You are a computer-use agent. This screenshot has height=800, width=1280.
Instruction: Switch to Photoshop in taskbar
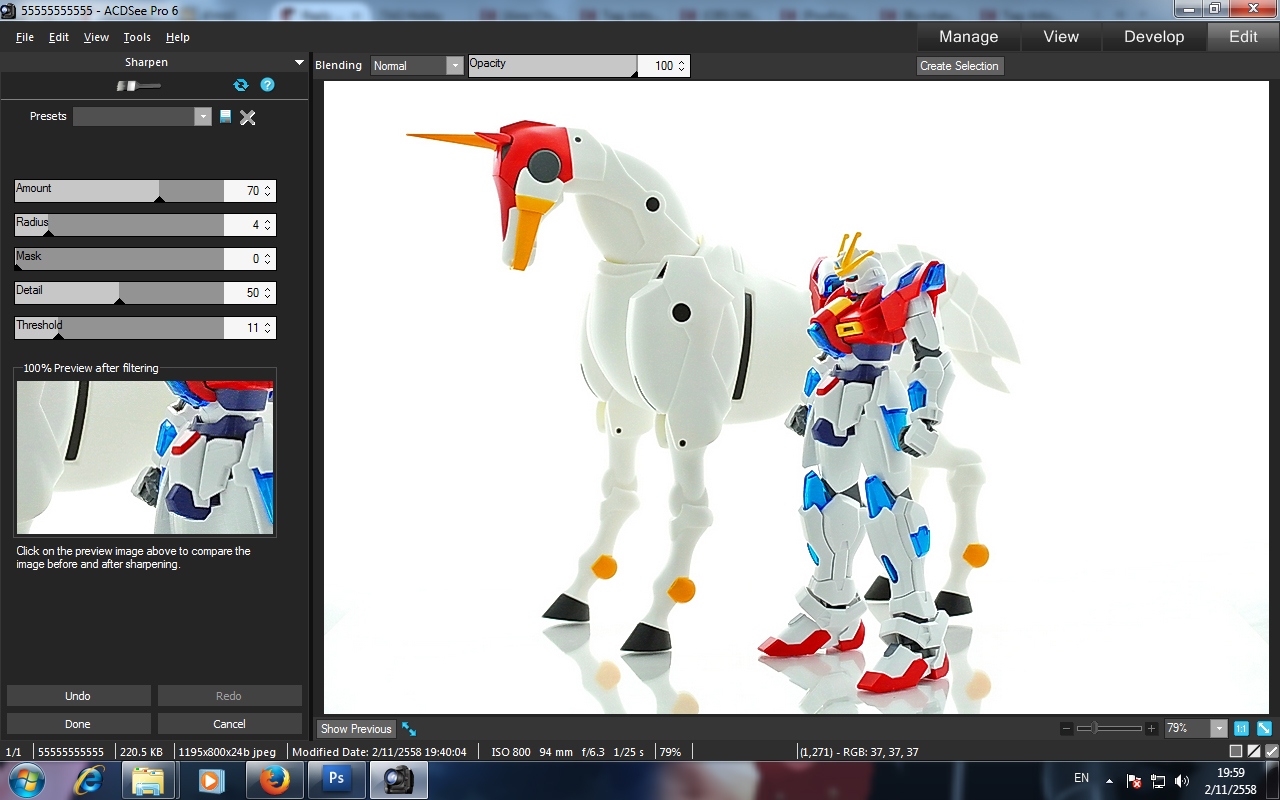pos(336,780)
